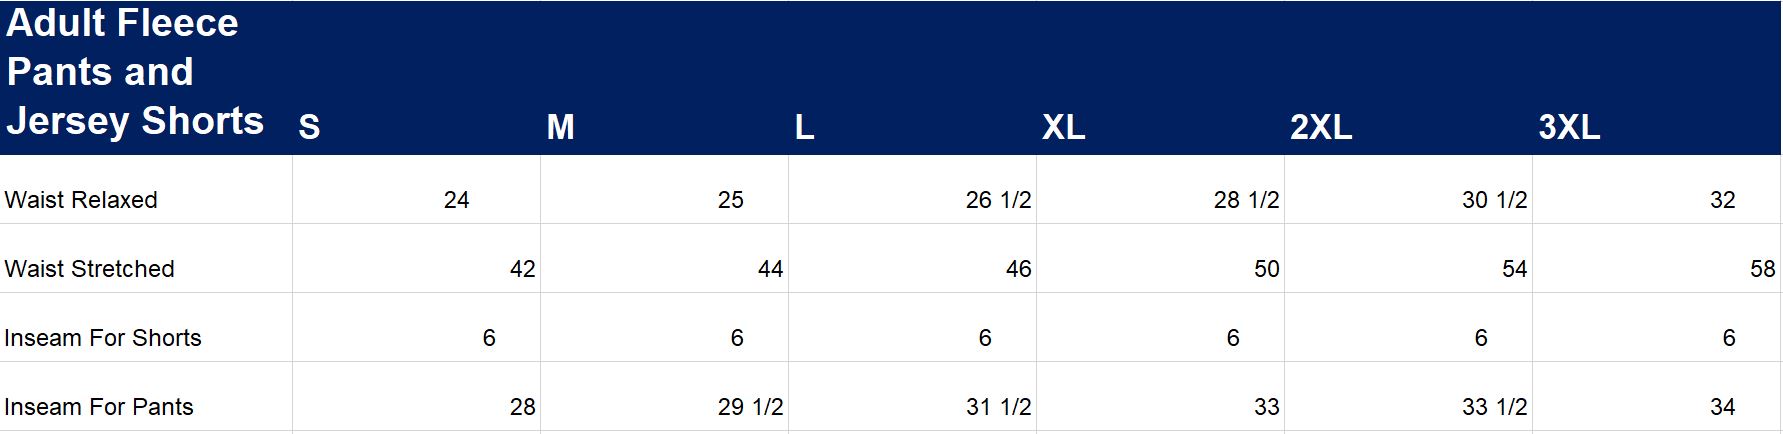
Task: Click the 2XL size column header
Action: pyautogui.click(x=1320, y=127)
